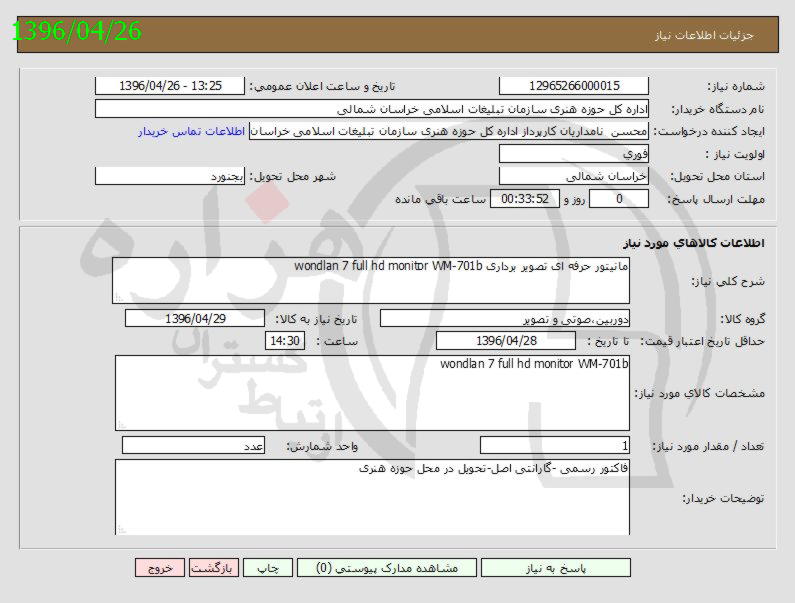The image size is (795, 603).
Task: Click the pink 'خروج' exit button
Action: click(160, 567)
